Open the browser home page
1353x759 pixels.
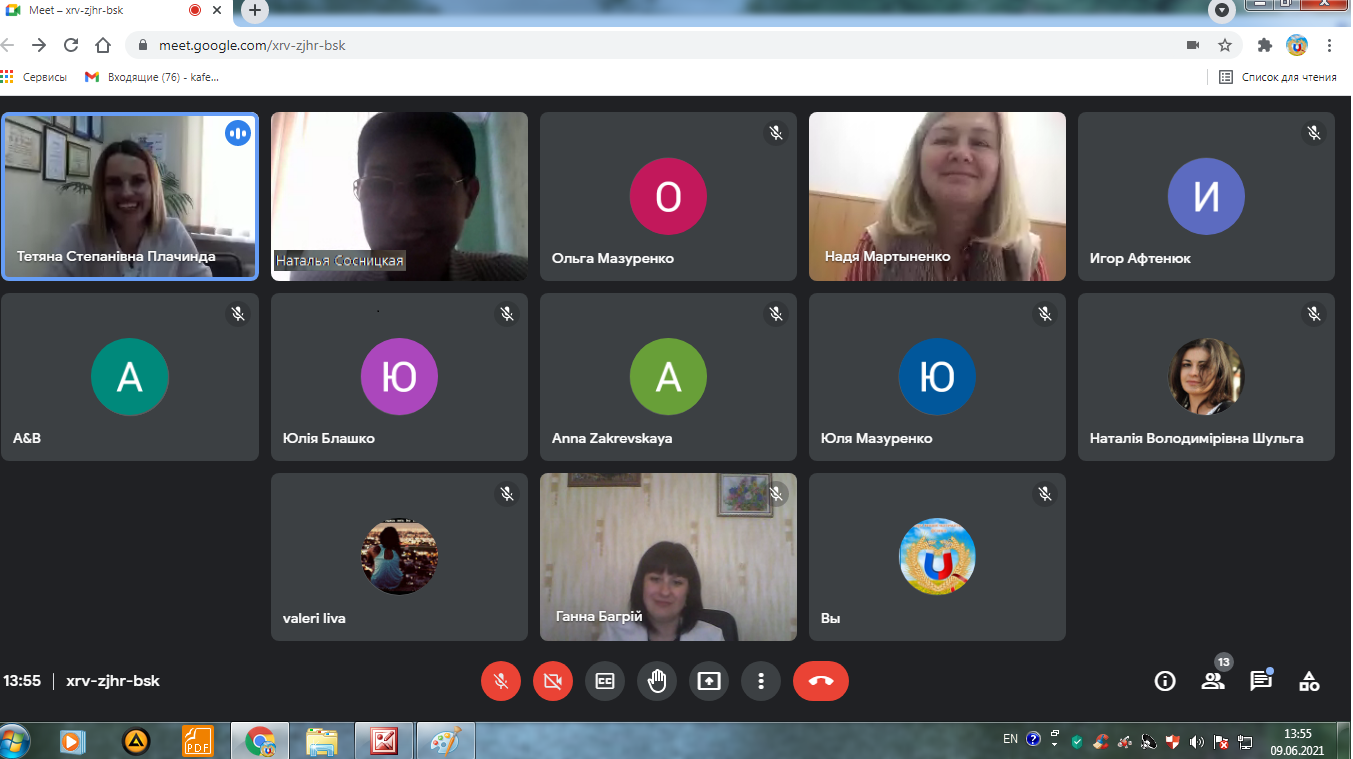coord(103,45)
